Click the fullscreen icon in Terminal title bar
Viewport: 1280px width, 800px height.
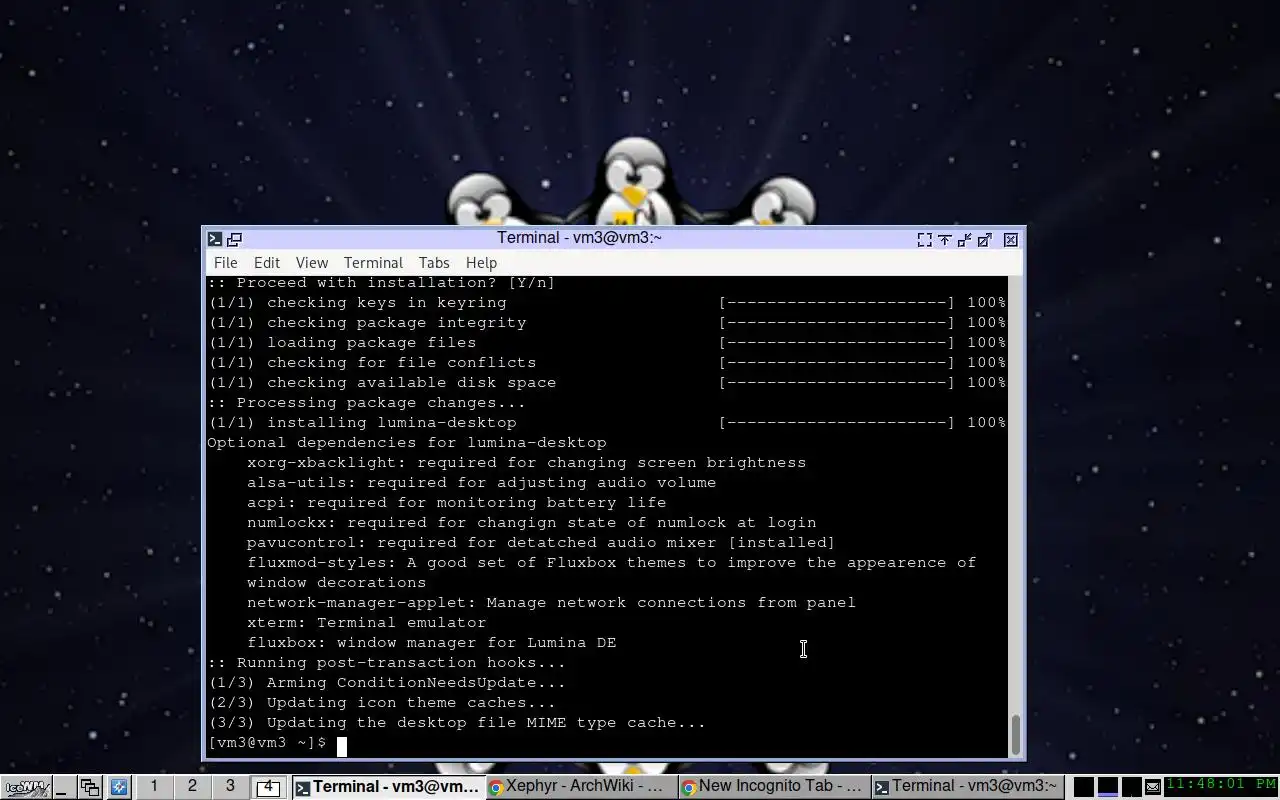tap(924, 240)
